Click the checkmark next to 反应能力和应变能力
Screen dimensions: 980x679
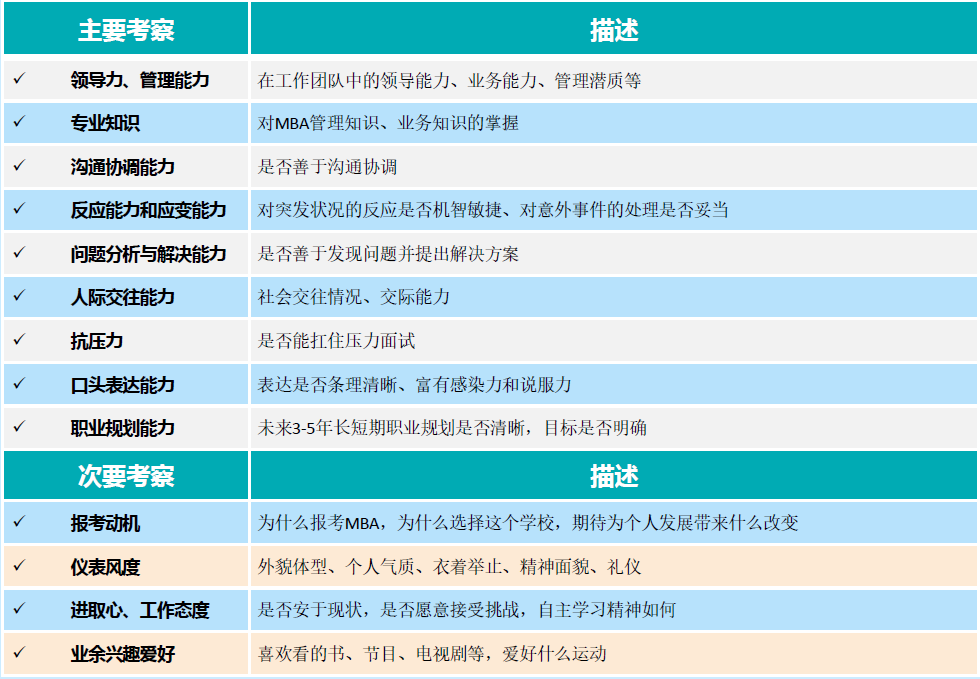tap(19, 209)
